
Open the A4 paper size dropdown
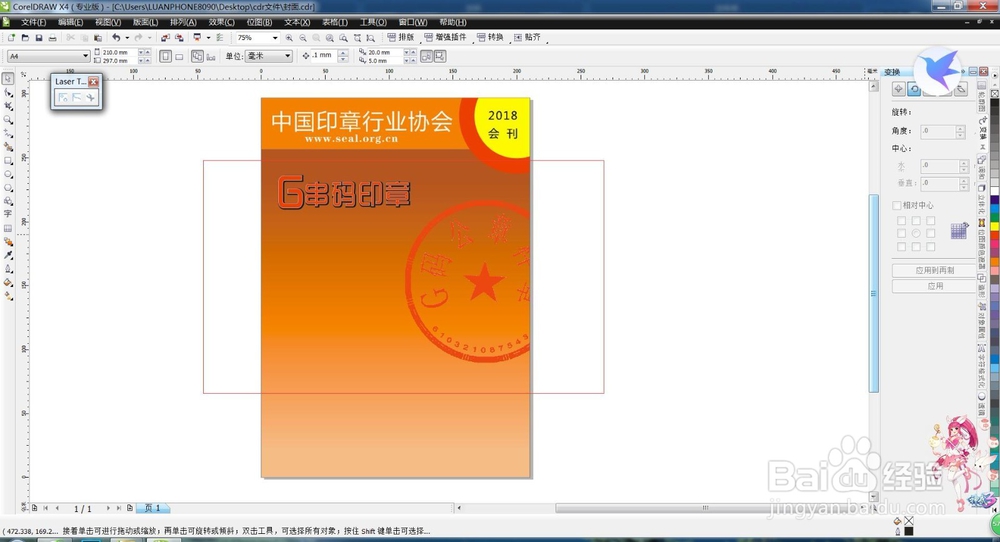[x=85, y=56]
